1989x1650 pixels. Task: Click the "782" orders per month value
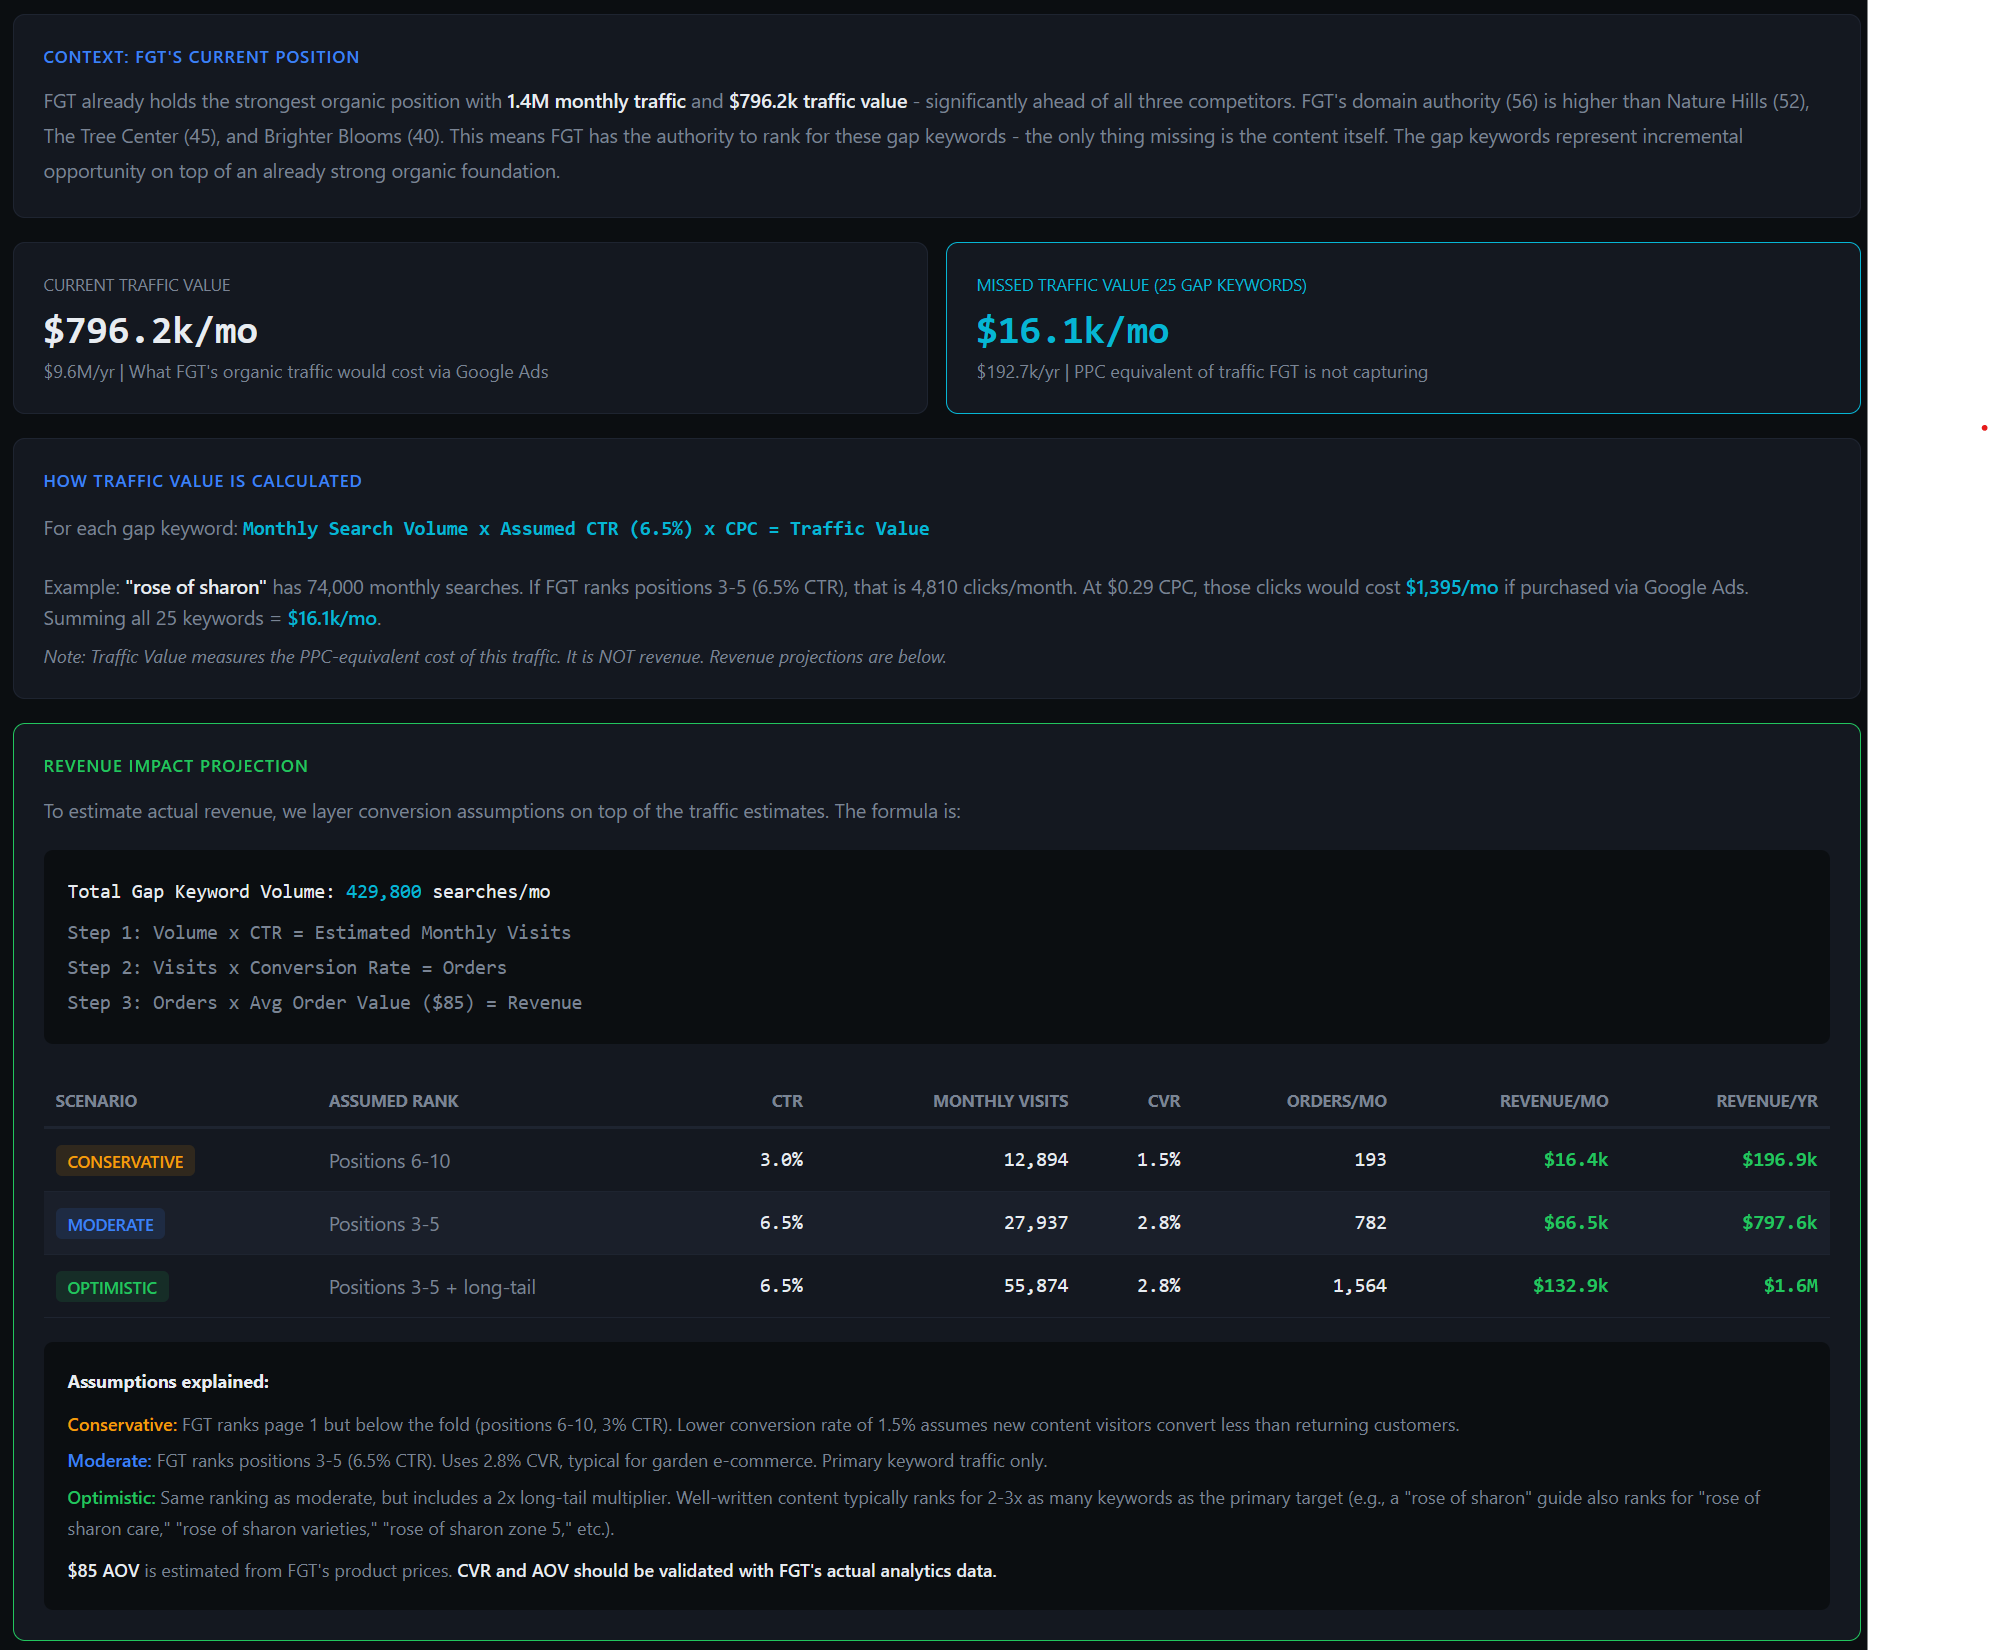1370,1222
